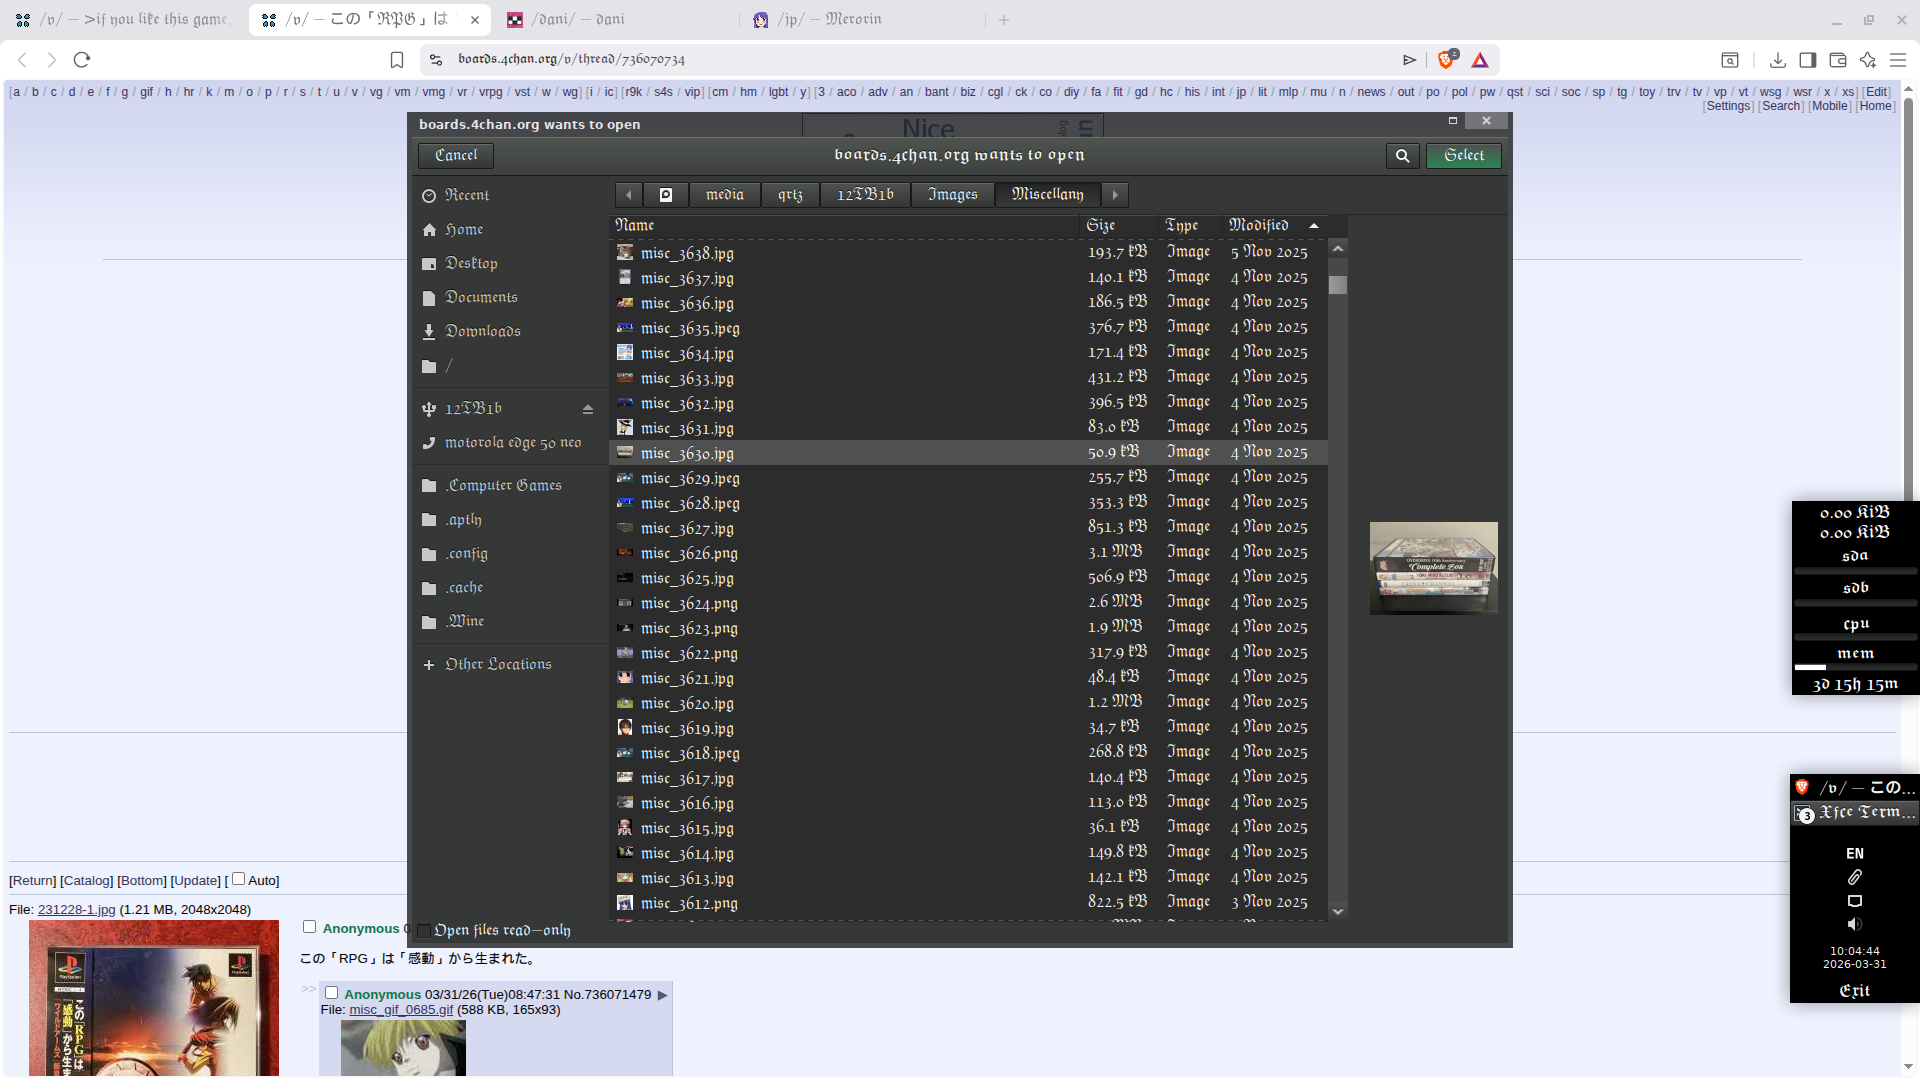Click the browser bookmark icon

click(396, 60)
